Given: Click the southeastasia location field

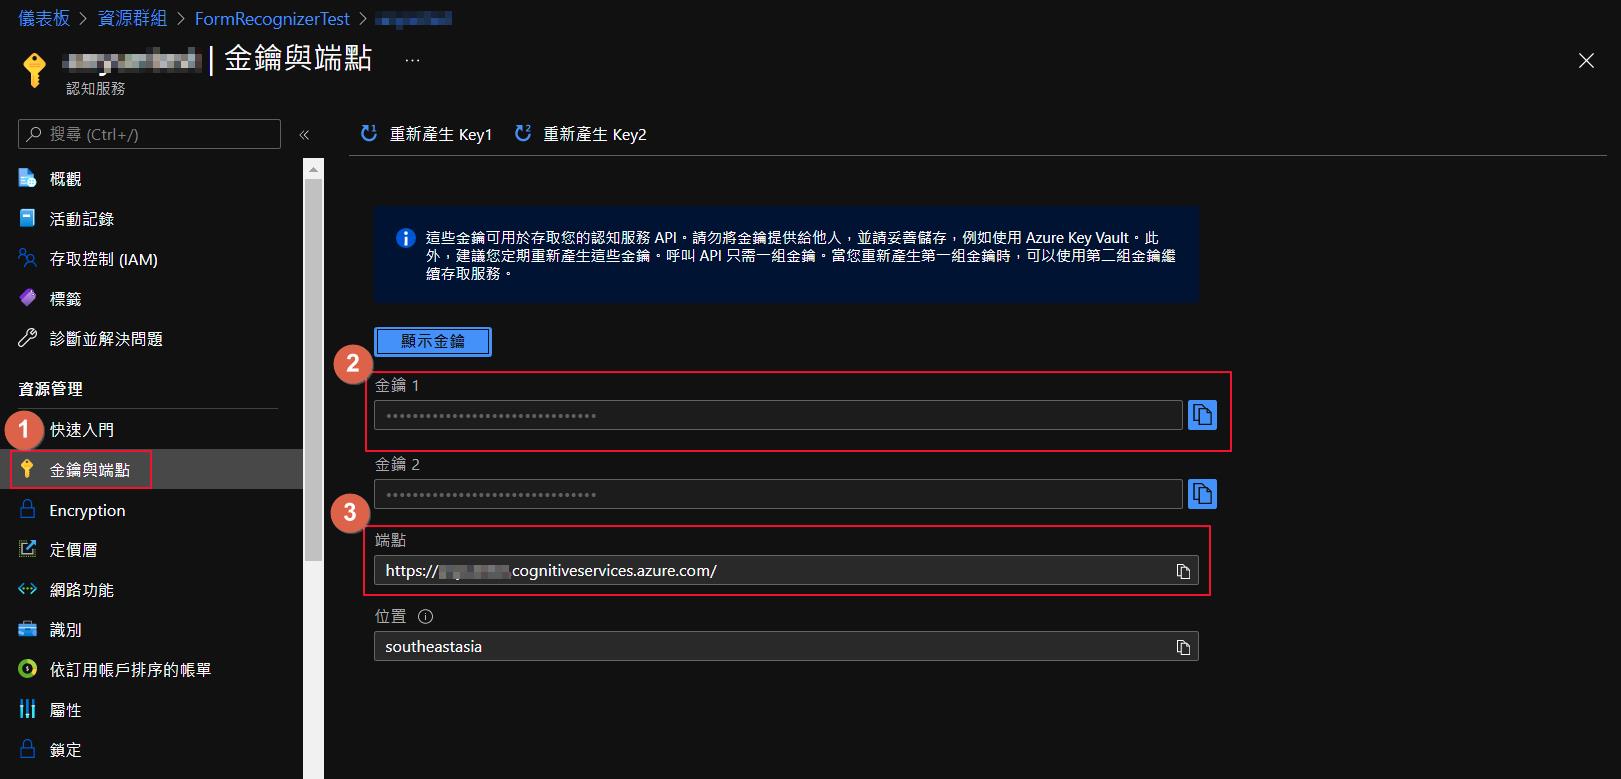Looking at the screenshot, I should point(786,646).
